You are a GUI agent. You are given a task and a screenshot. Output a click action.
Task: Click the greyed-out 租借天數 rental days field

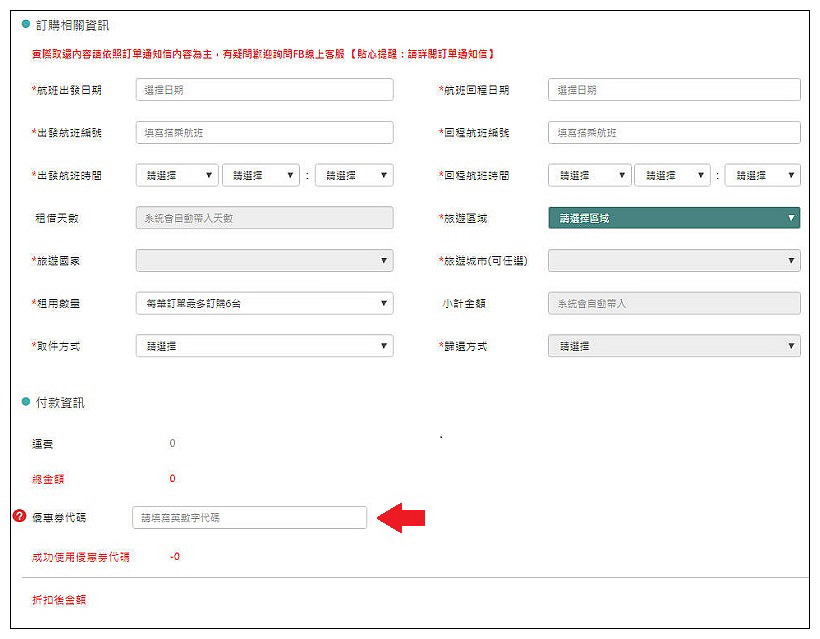(264, 218)
